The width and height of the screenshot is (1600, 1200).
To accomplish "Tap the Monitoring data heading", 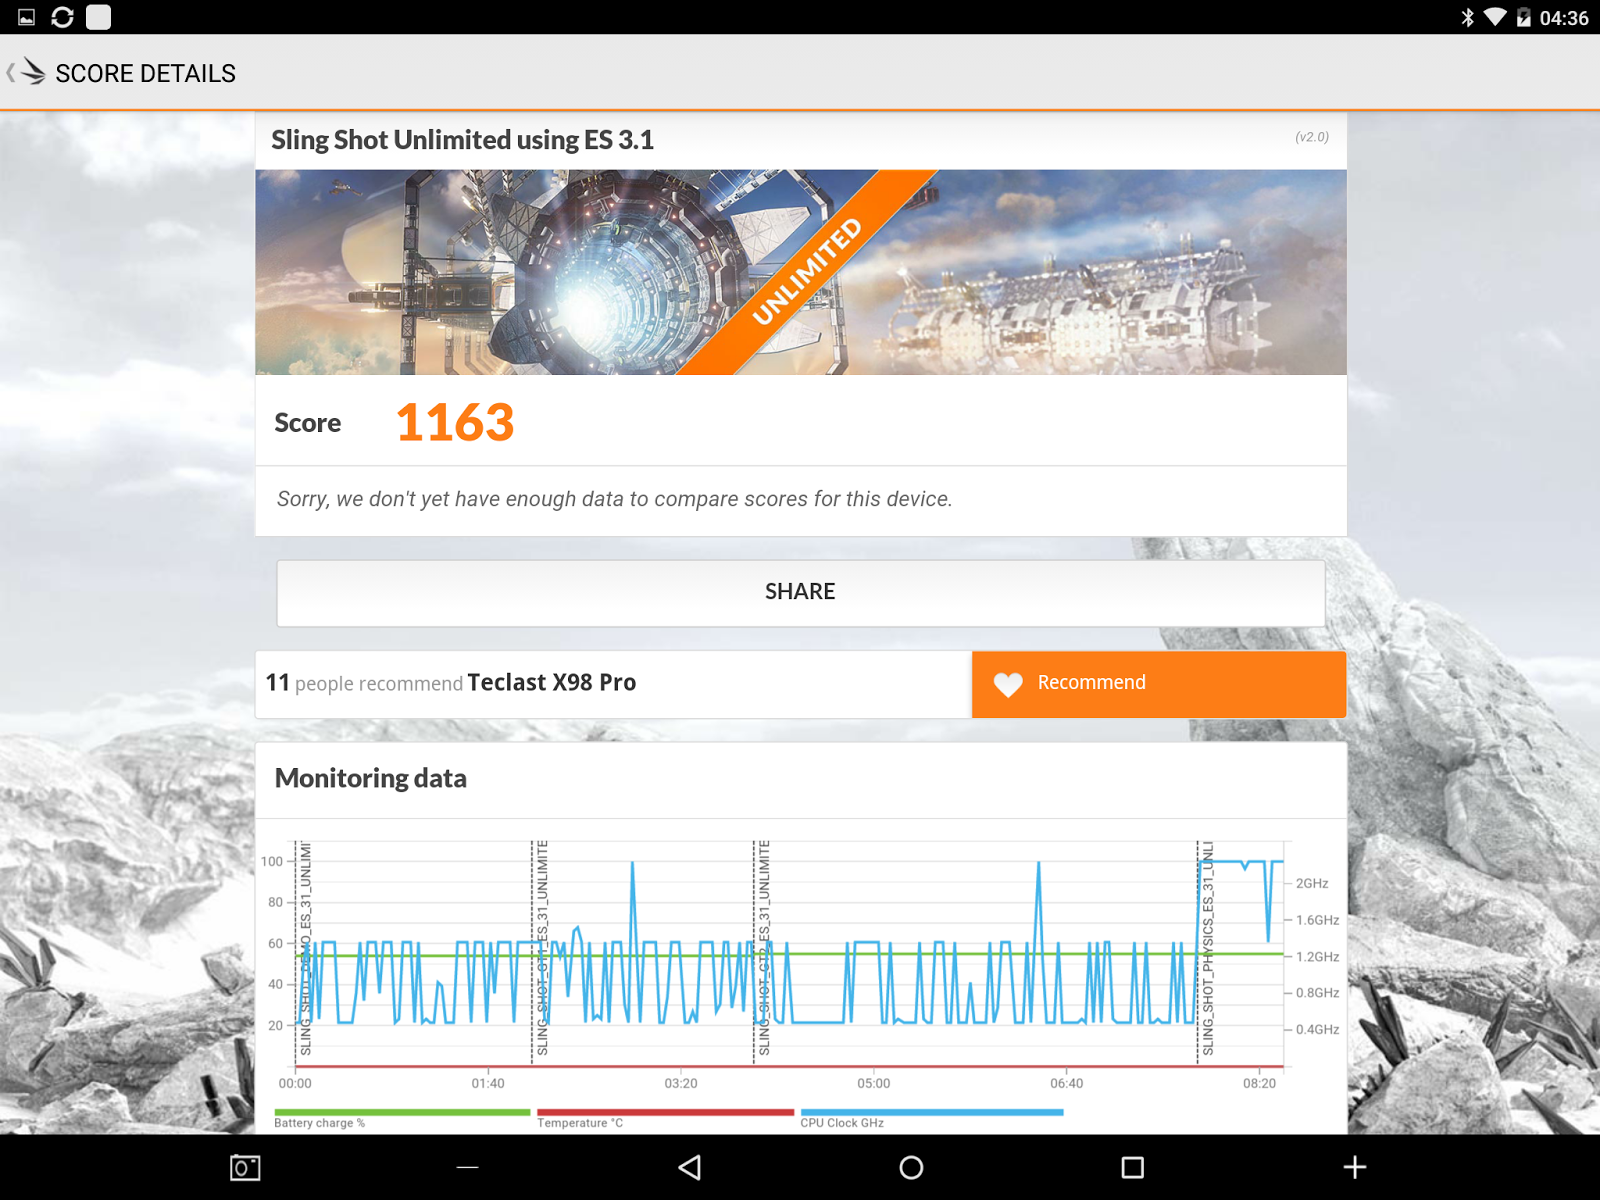I will pyautogui.click(x=371, y=778).
